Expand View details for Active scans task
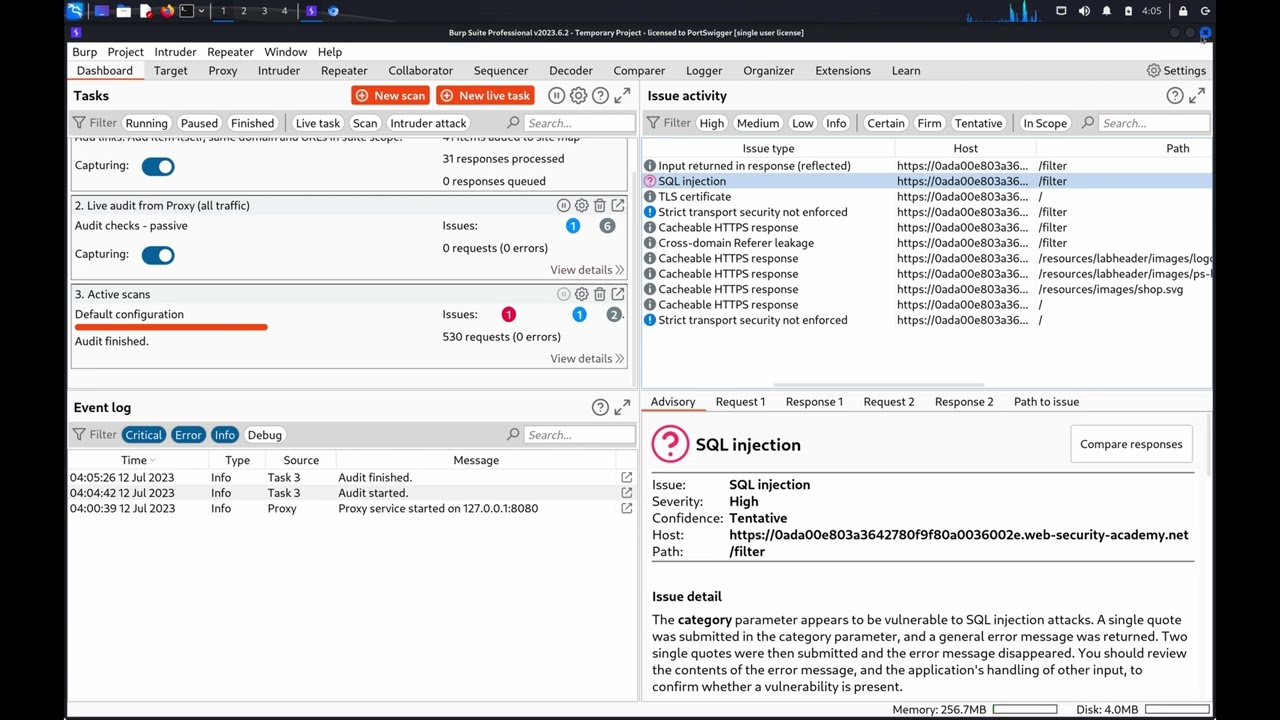Screen dimensions: 1280x720 coord(587,359)
